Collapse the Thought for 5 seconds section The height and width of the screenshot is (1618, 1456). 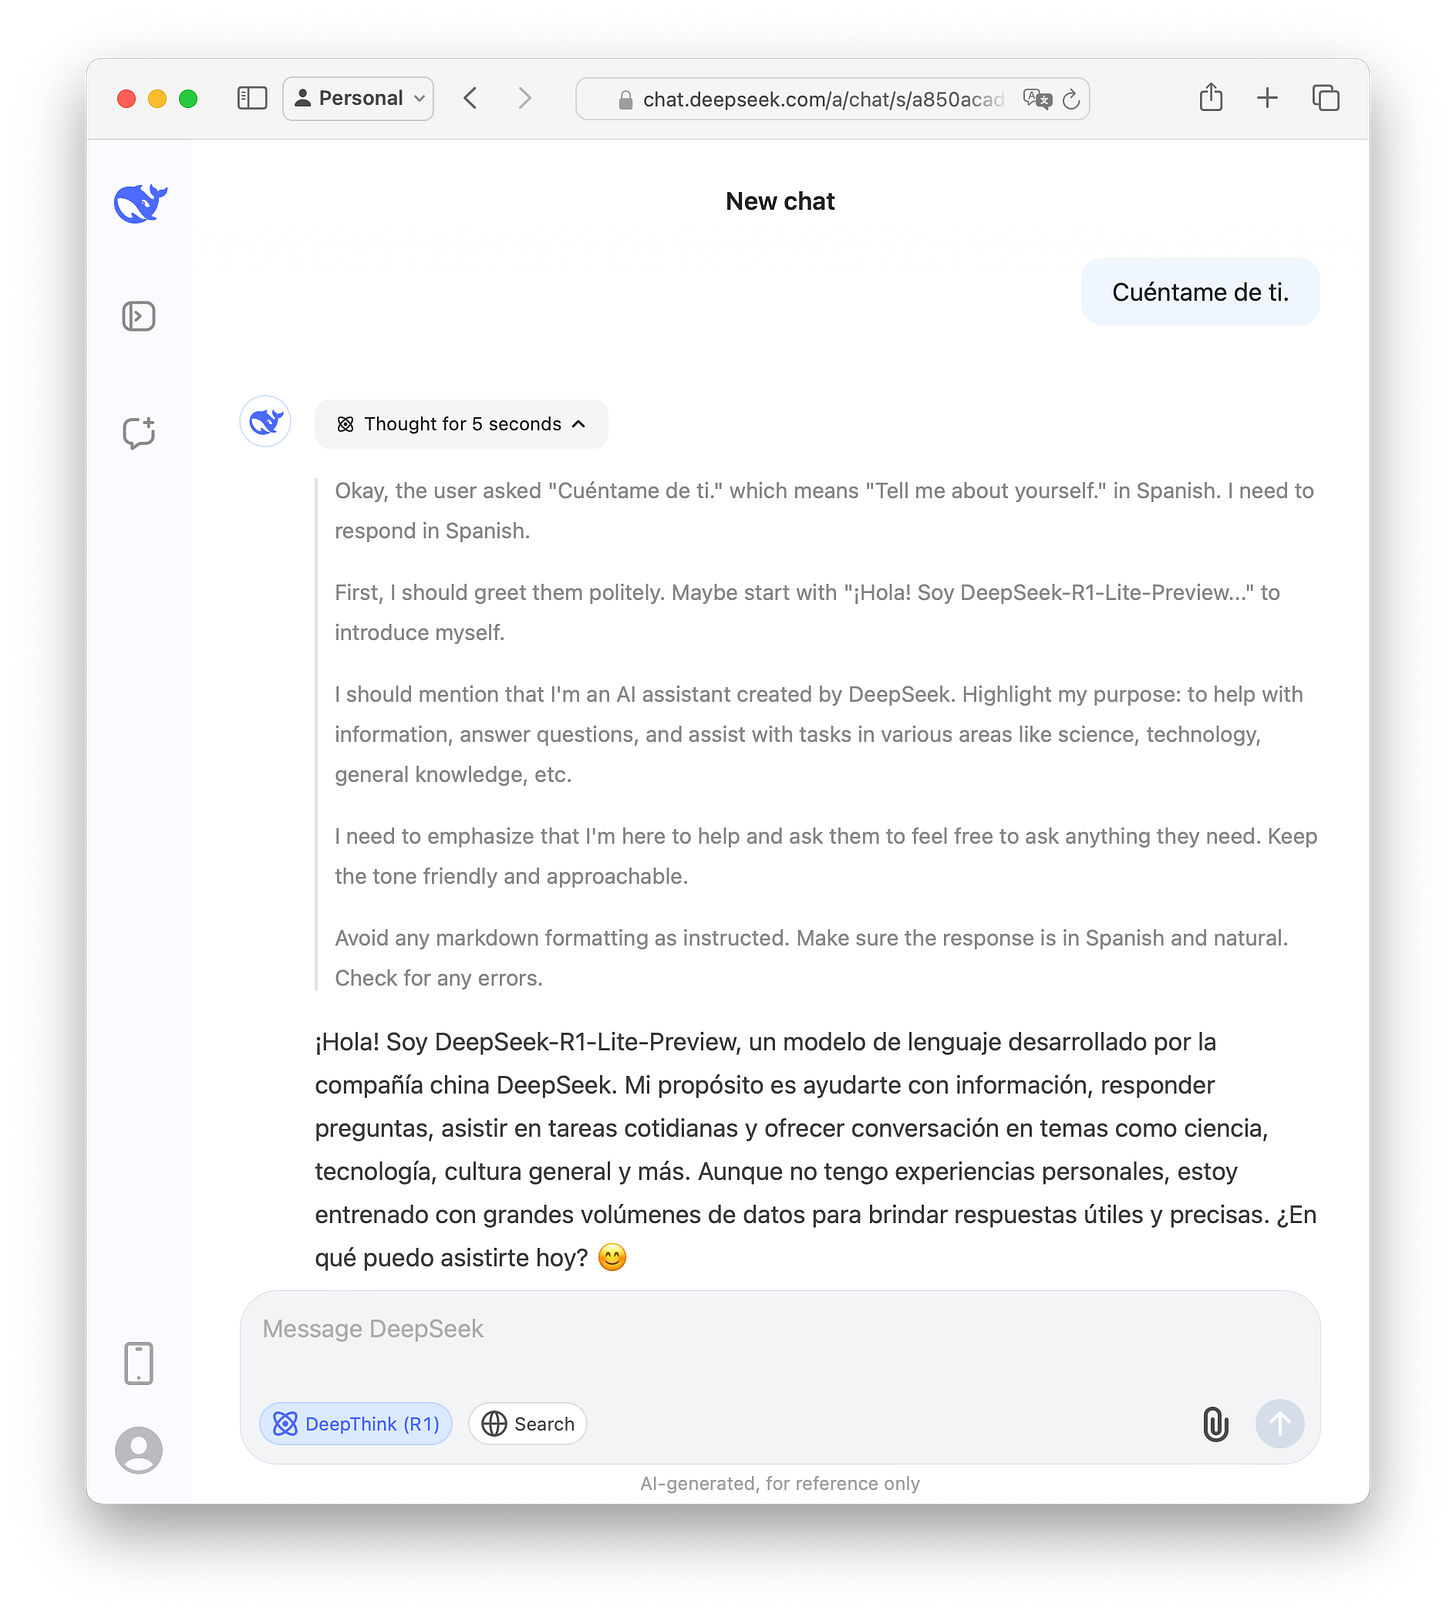pyautogui.click(x=461, y=424)
